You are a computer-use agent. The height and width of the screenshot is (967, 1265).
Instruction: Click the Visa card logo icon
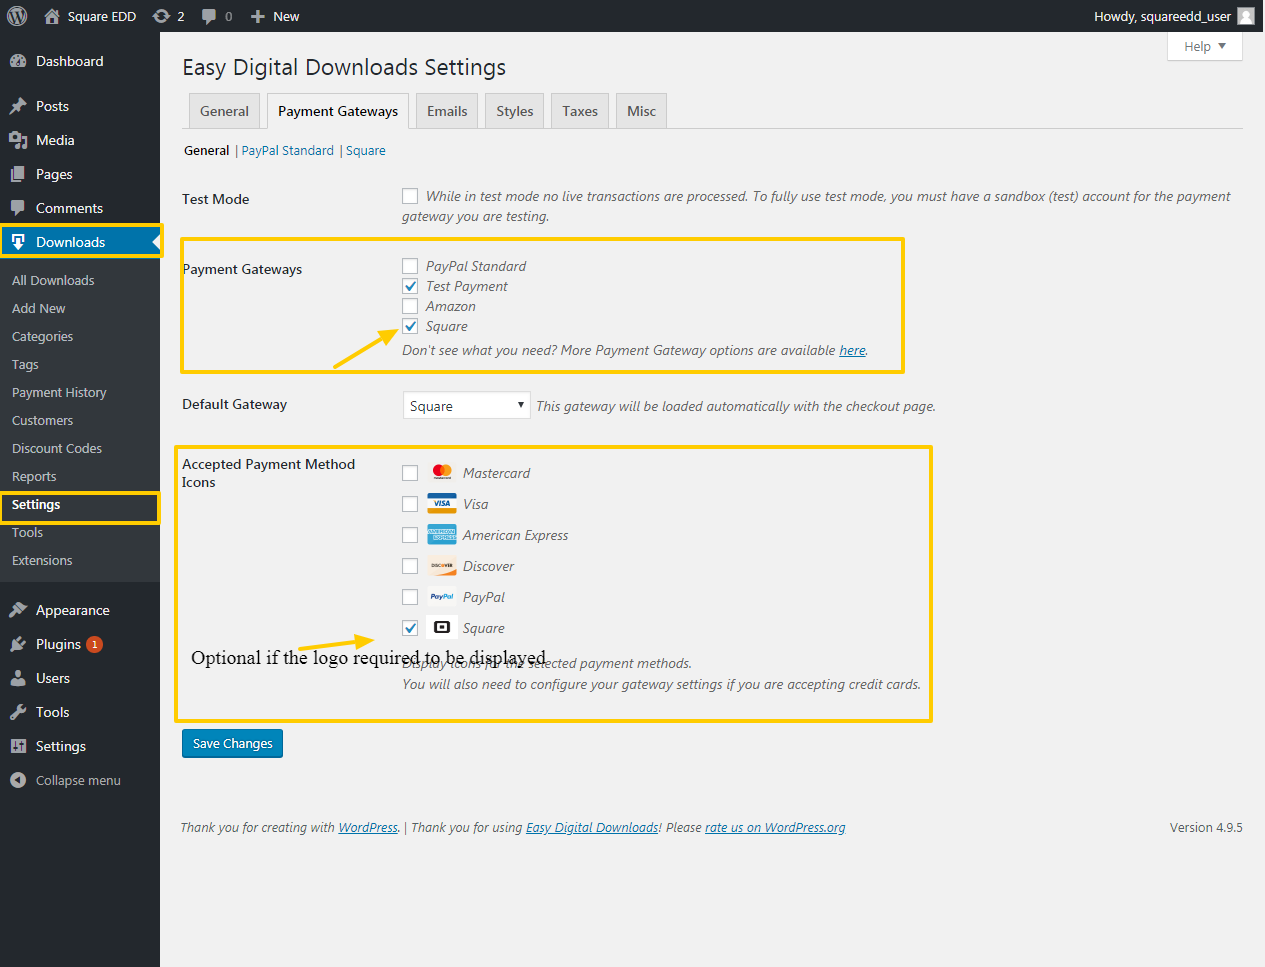pyautogui.click(x=442, y=503)
